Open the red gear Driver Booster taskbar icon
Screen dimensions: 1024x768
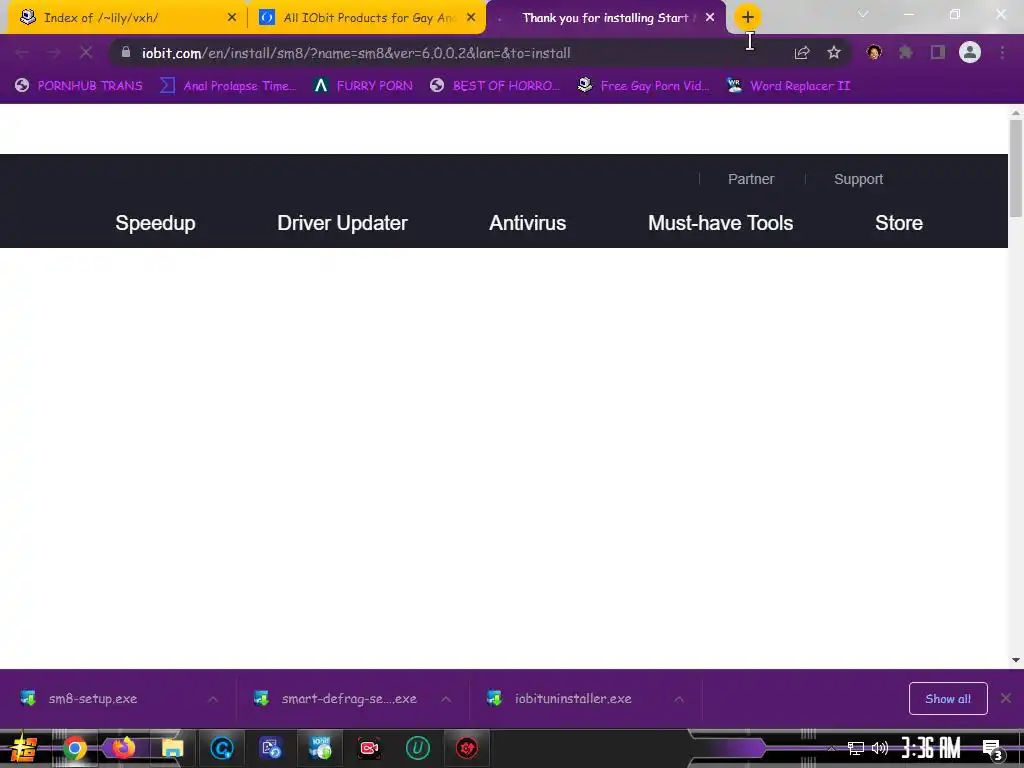pos(467,748)
